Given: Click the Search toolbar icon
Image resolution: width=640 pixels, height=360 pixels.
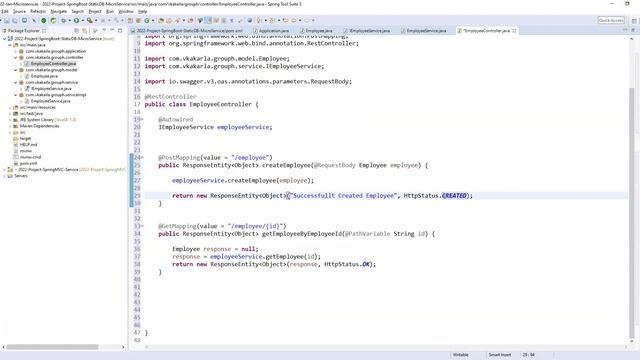Looking at the screenshot, I should click(178, 20).
